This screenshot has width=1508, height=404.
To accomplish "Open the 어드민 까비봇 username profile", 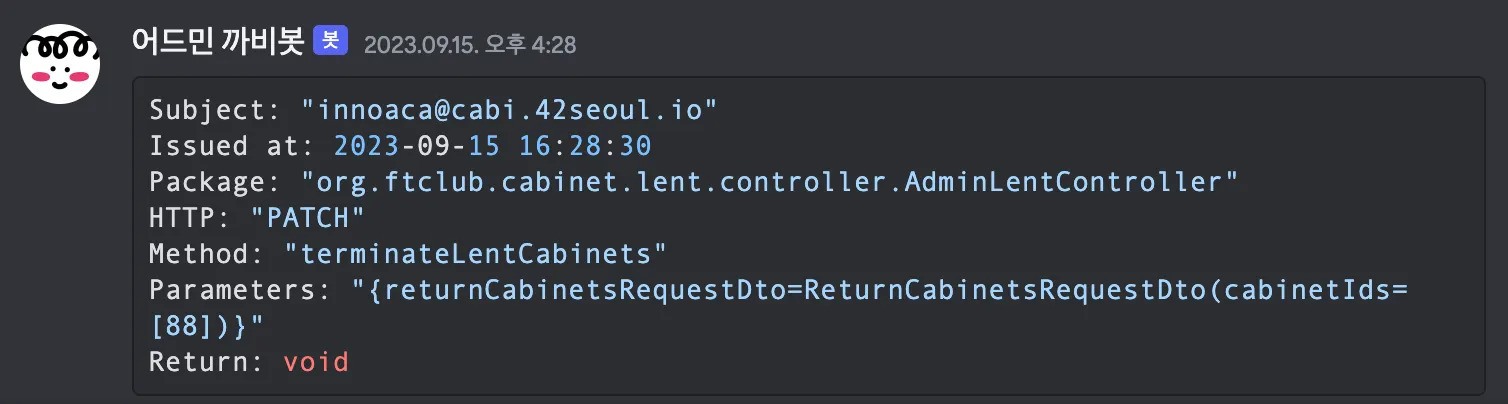I will click(217, 42).
